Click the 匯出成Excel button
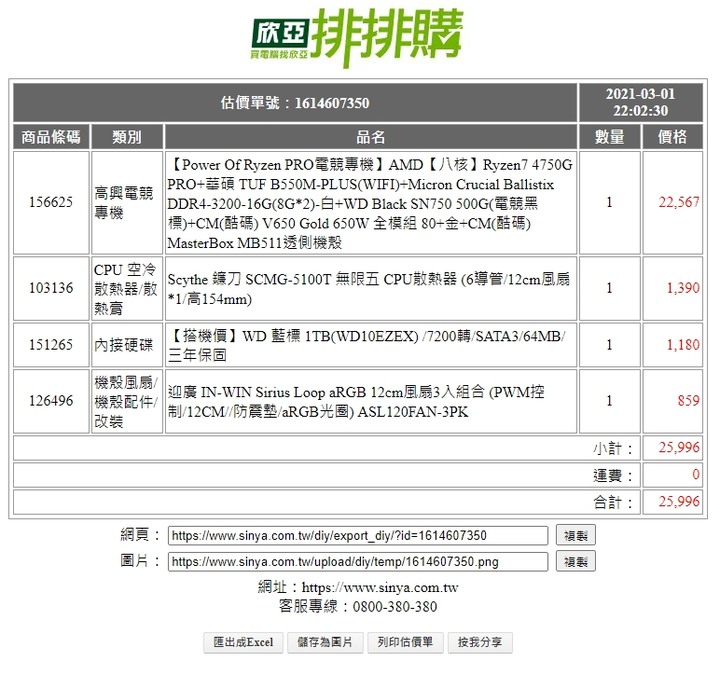Screen dimensions: 720x675 pyautogui.click(x=243, y=642)
